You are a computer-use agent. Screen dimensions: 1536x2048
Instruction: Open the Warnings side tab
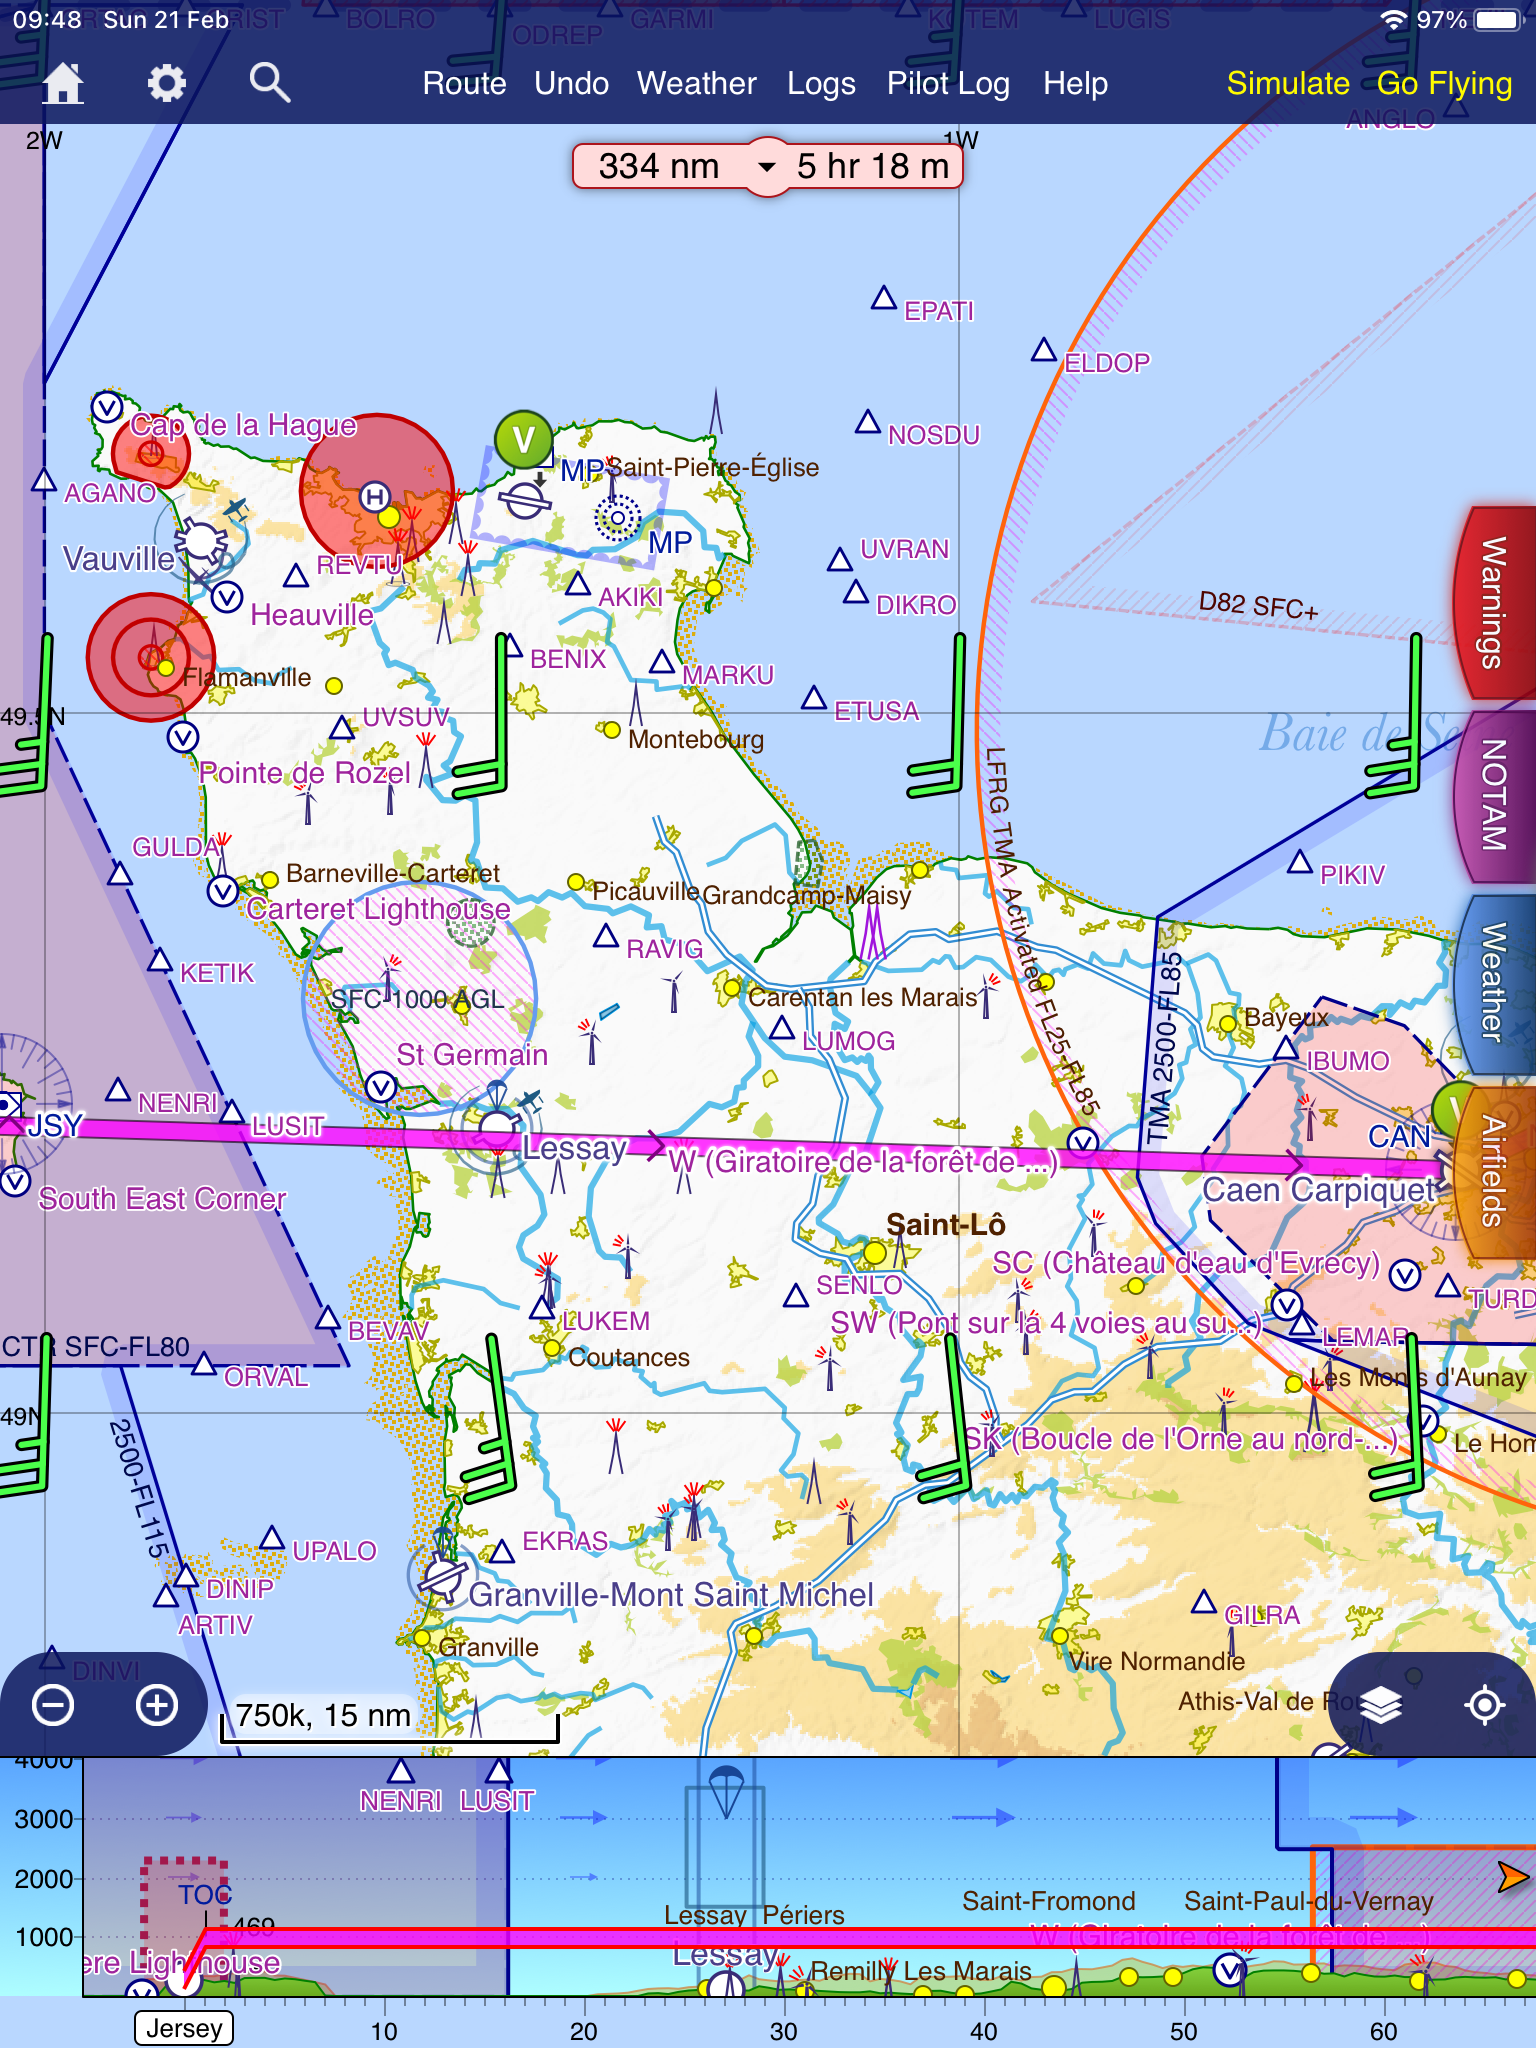pos(1493,603)
